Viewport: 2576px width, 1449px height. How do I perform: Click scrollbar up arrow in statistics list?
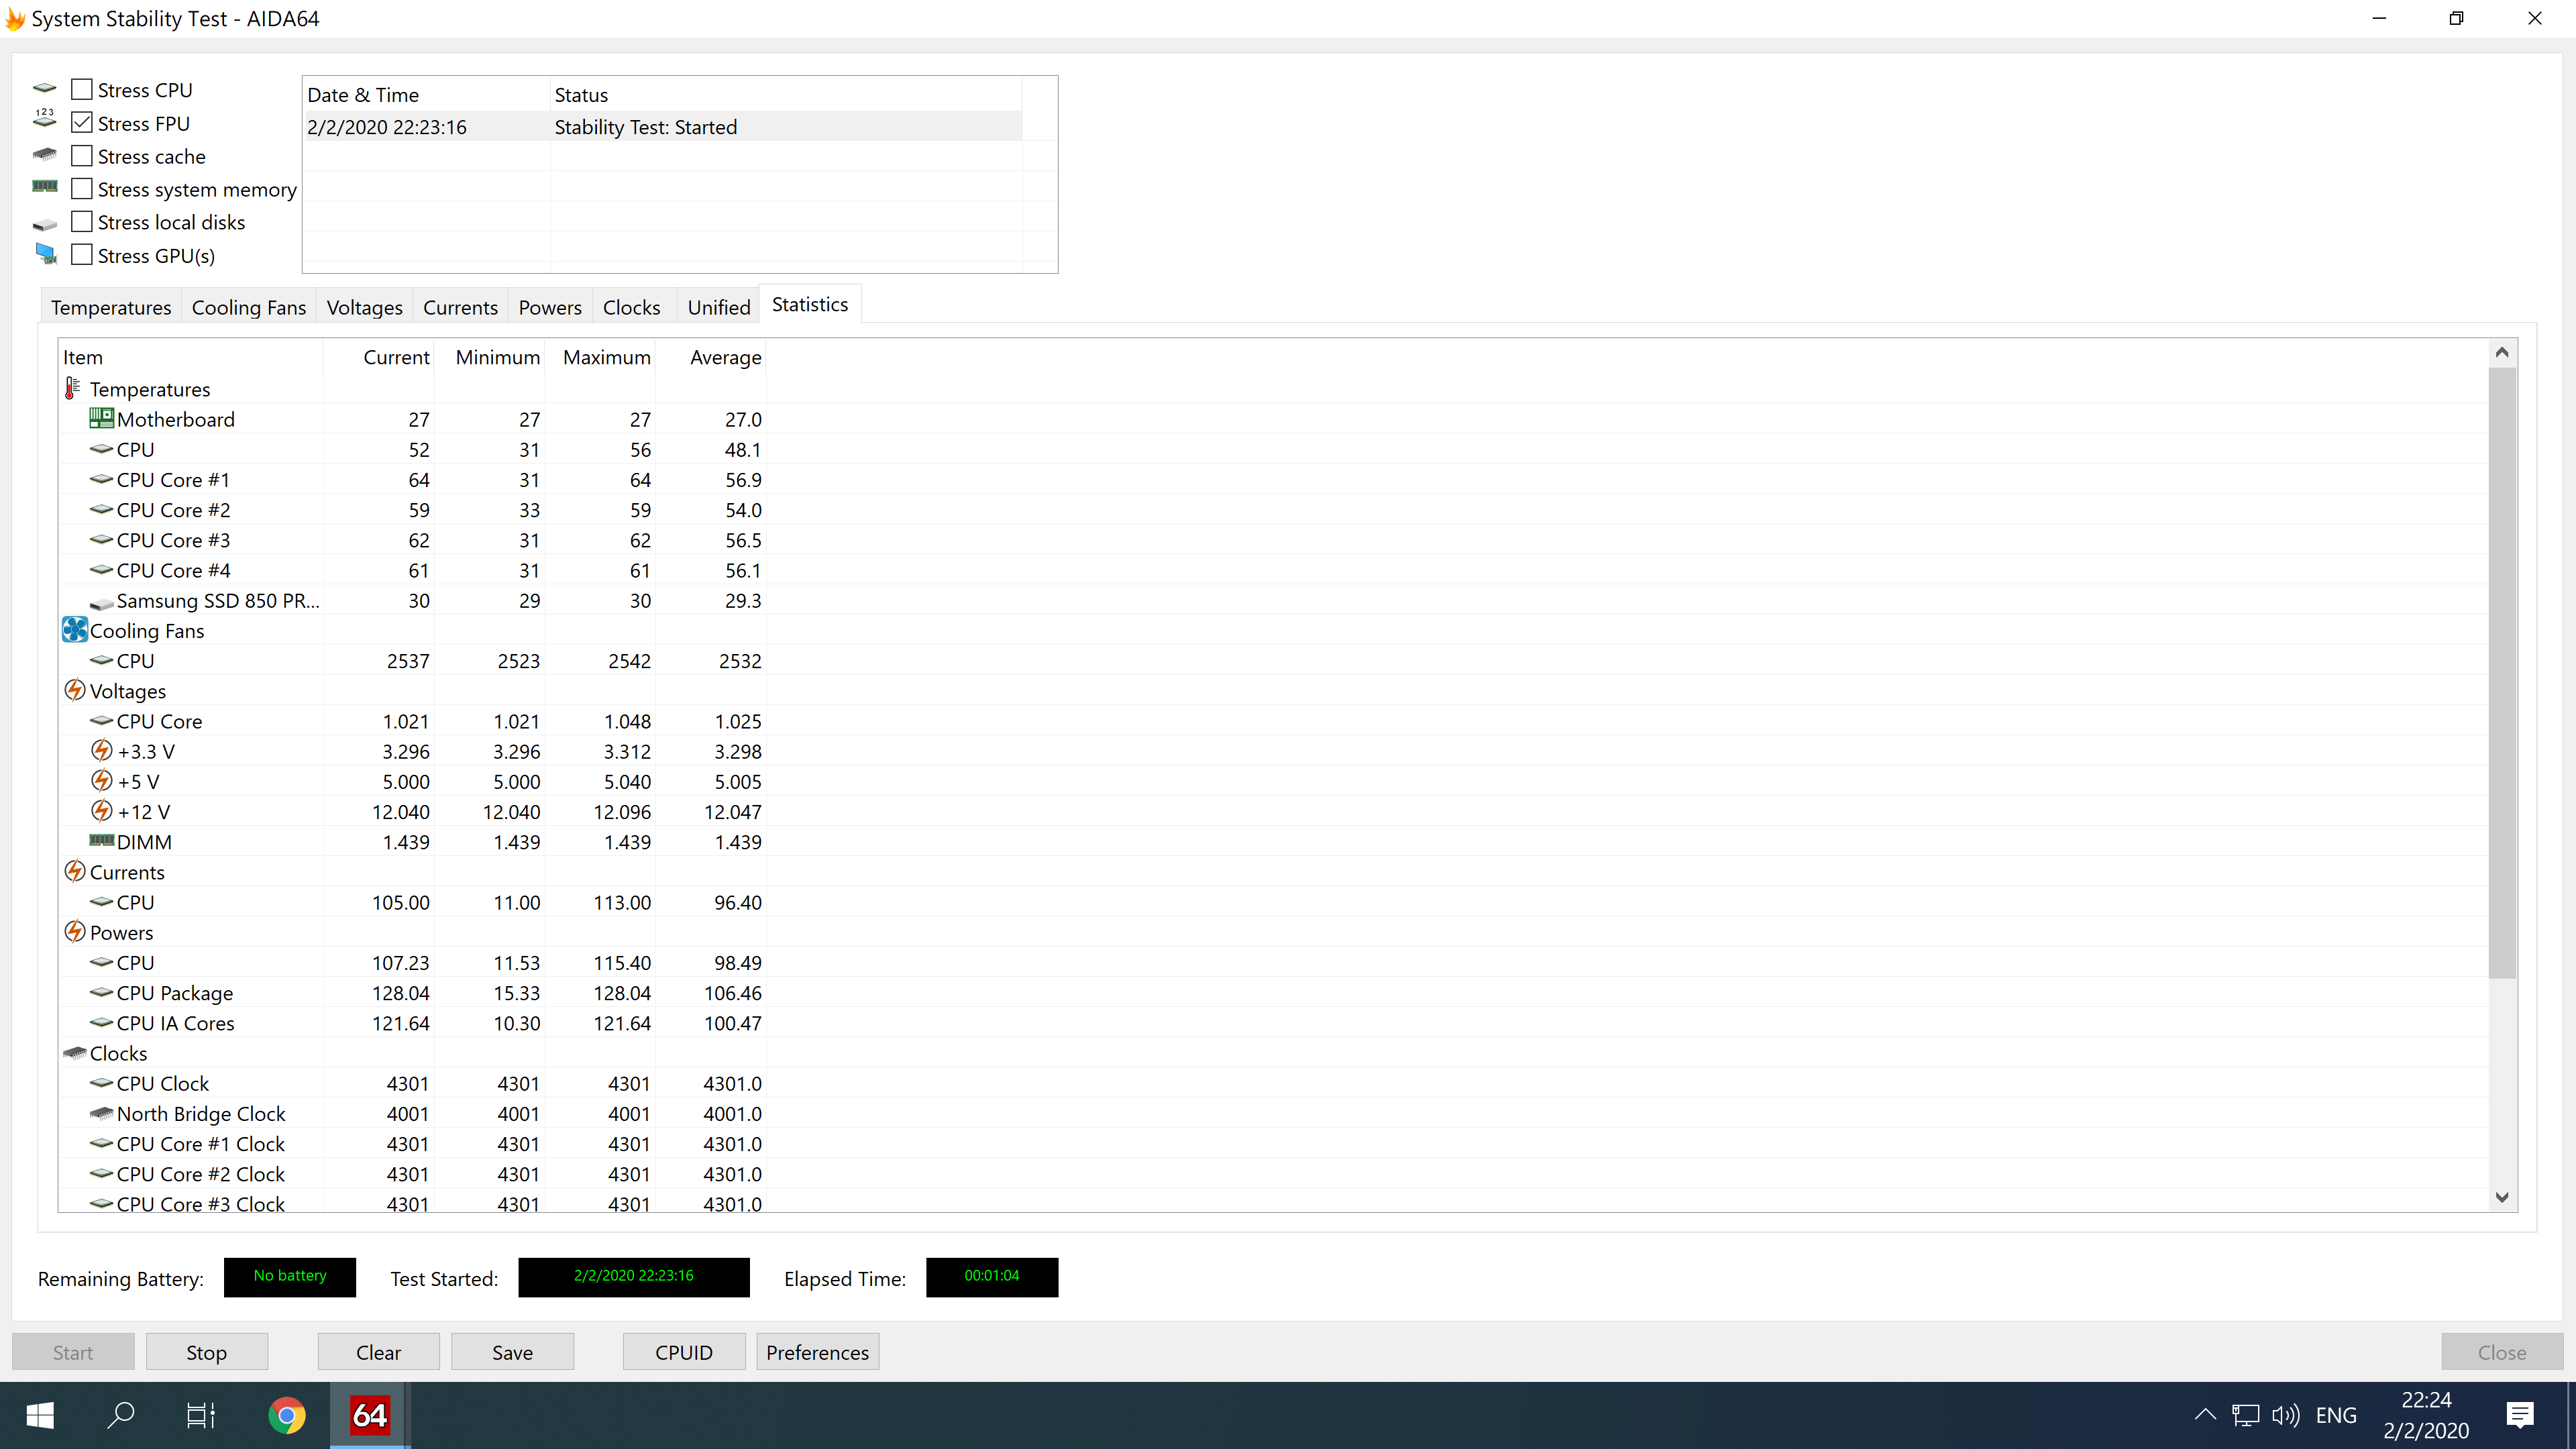pyautogui.click(x=2502, y=353)
